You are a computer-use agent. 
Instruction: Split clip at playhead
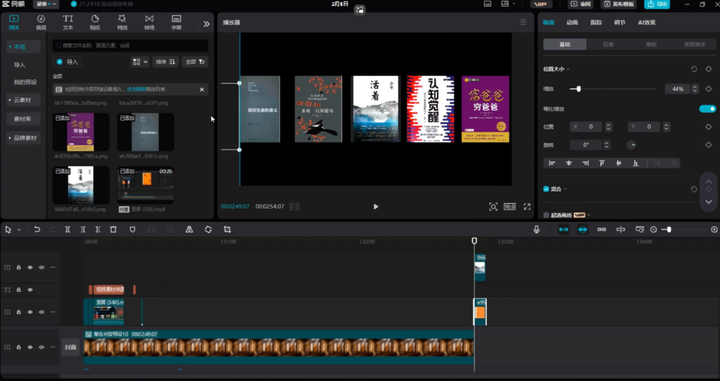point(68,230)
